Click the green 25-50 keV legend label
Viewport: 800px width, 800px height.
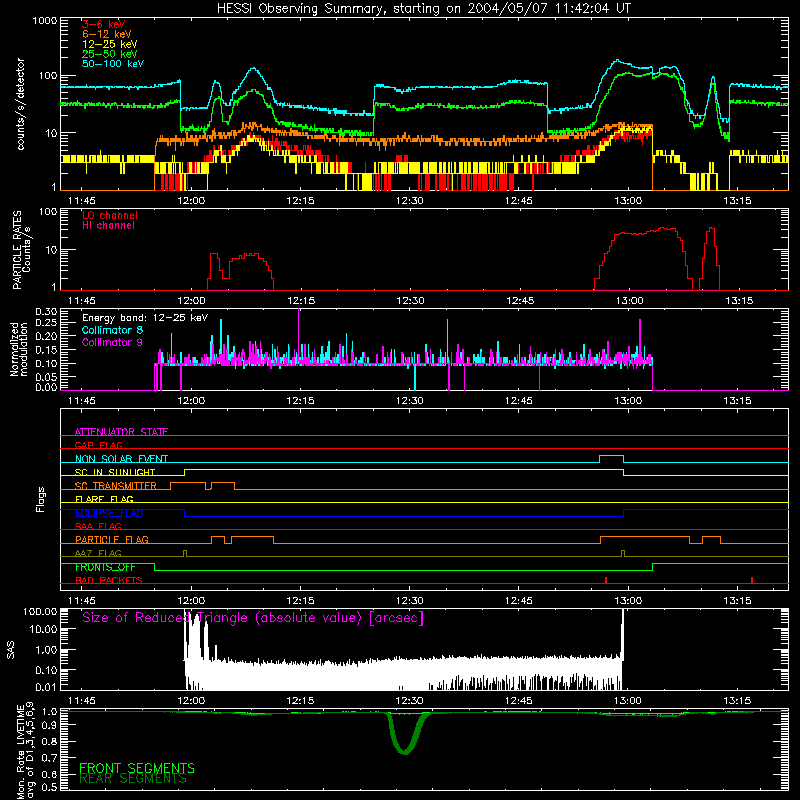[110, 54]
